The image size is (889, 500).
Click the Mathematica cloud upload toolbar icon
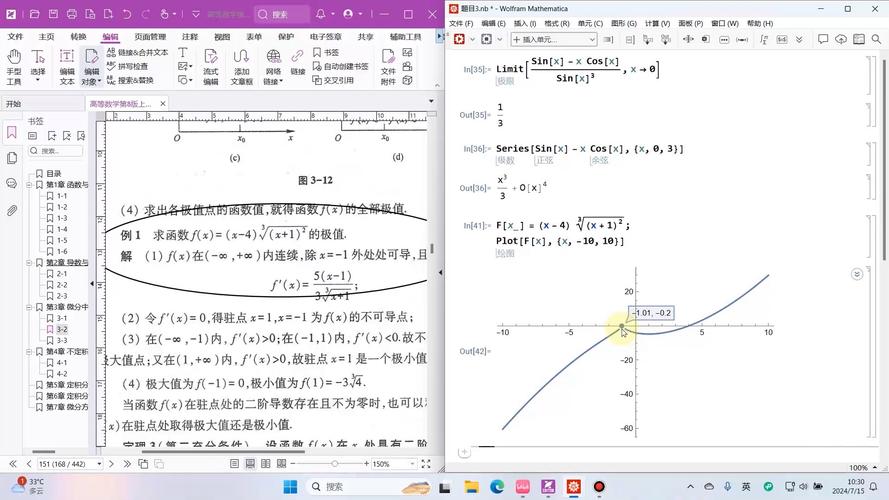[841, 39]
